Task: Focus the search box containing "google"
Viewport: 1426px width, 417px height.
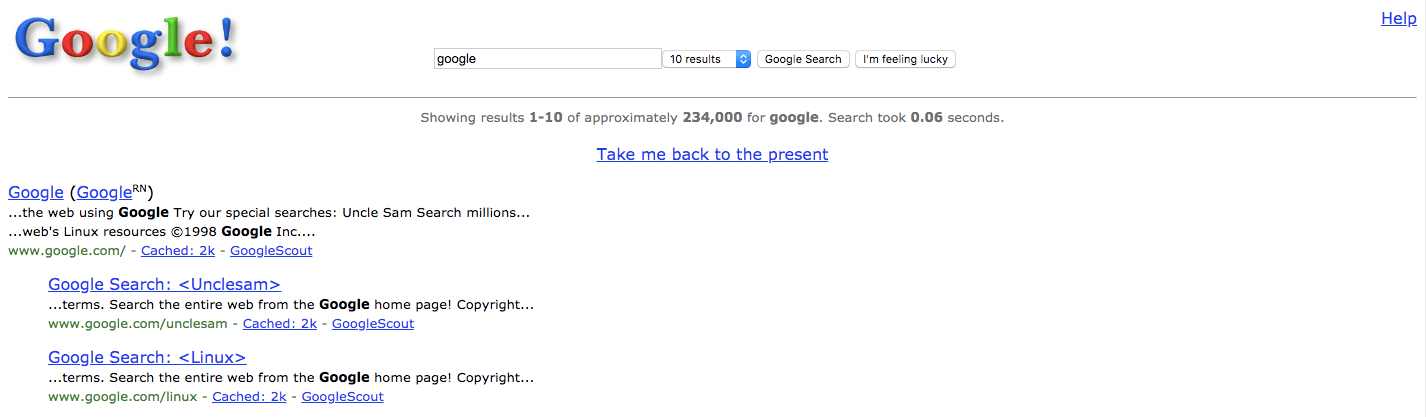Action: tap(547, 59)
